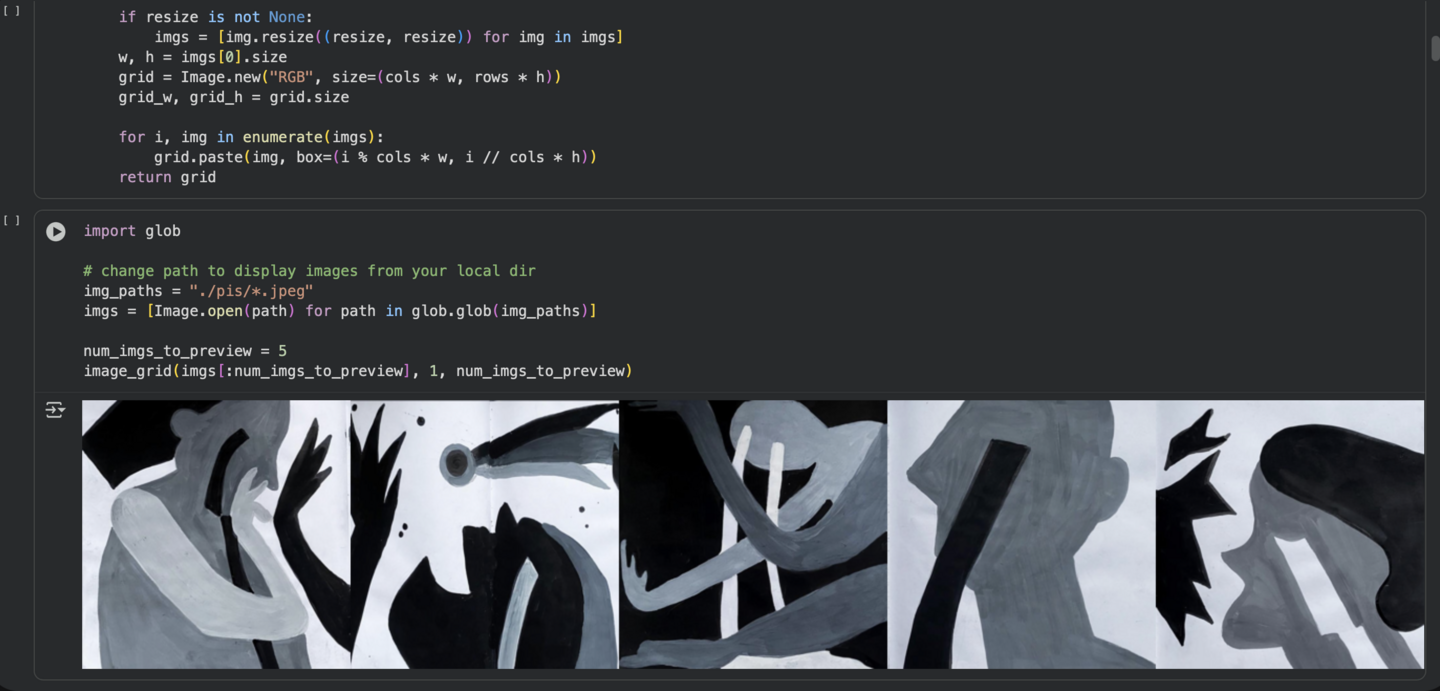Open the cell output actions icon
1440x691 pixels.
(55, 410)
